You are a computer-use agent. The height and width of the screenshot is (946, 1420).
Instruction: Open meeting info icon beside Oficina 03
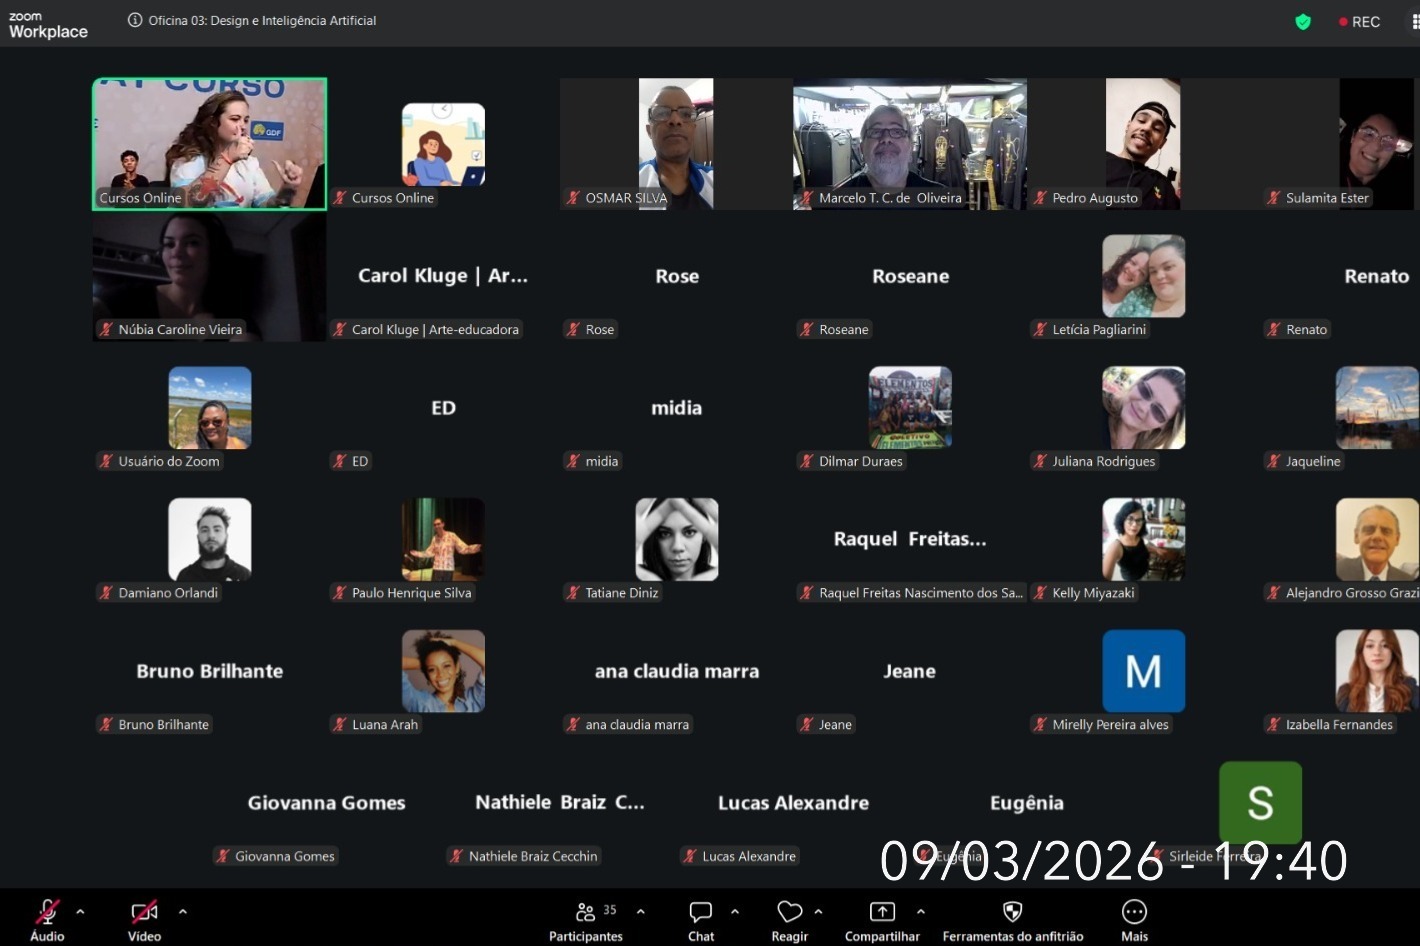(135, 20)
